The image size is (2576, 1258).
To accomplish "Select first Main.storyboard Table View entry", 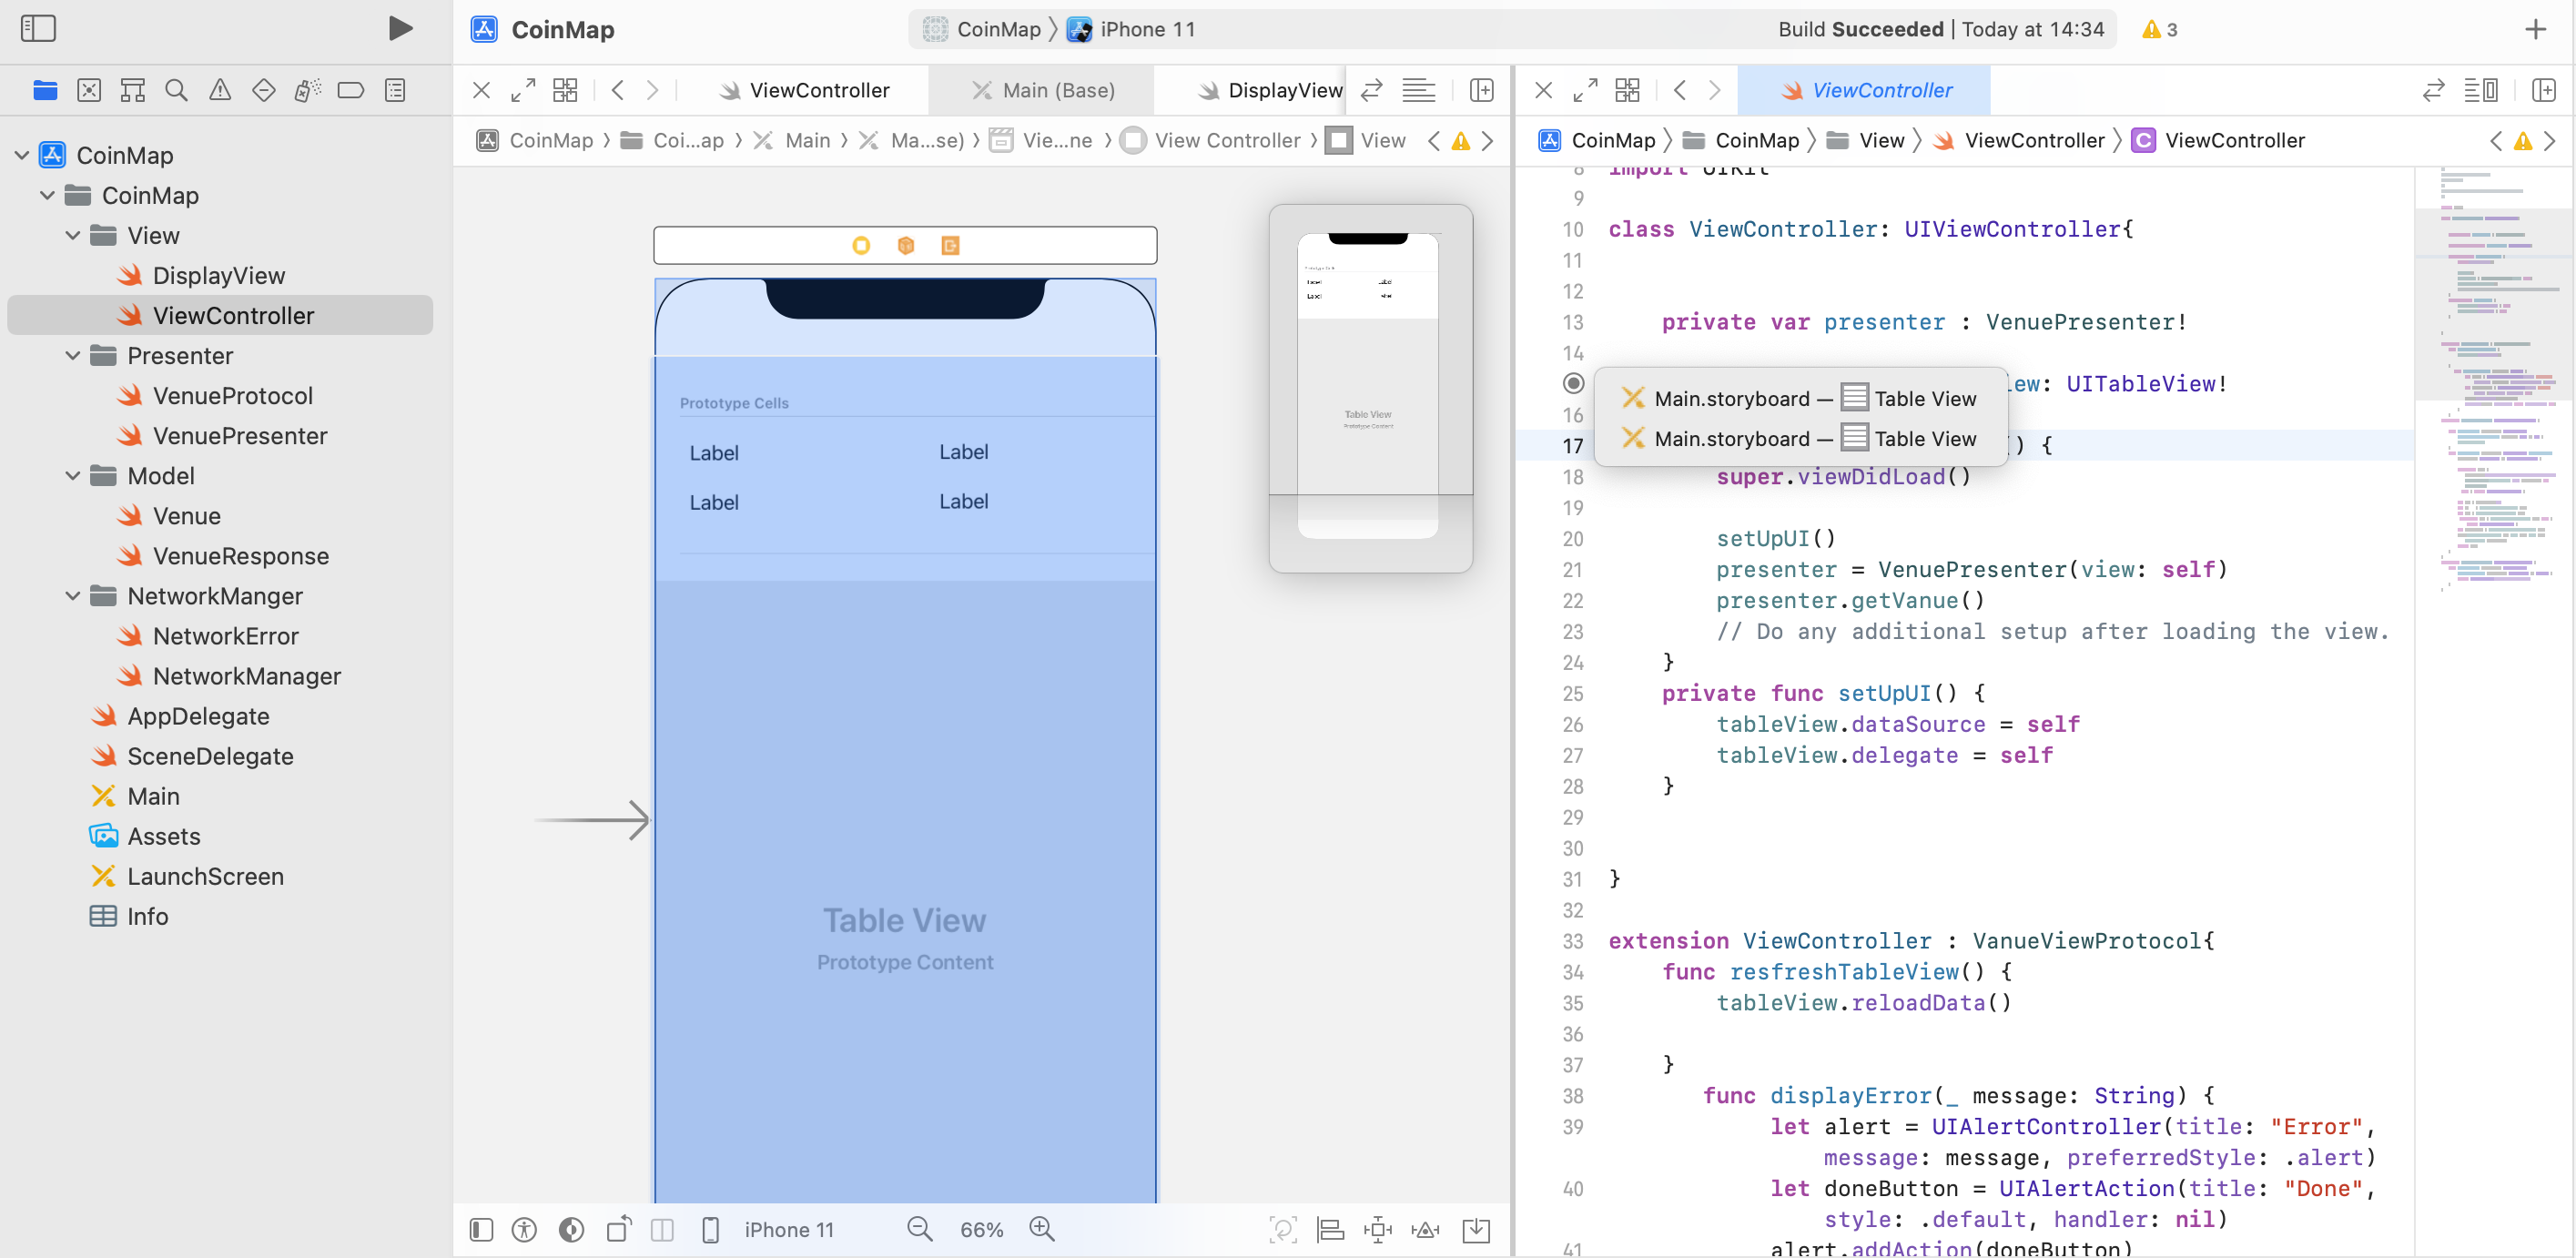I will coord(1799,398).
